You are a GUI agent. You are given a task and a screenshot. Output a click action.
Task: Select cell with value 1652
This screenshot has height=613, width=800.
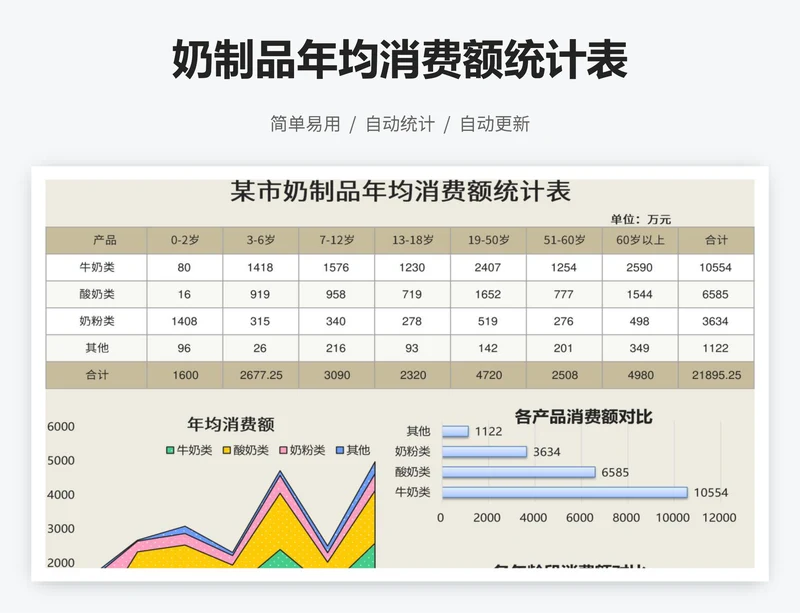[x=488, y=295]
